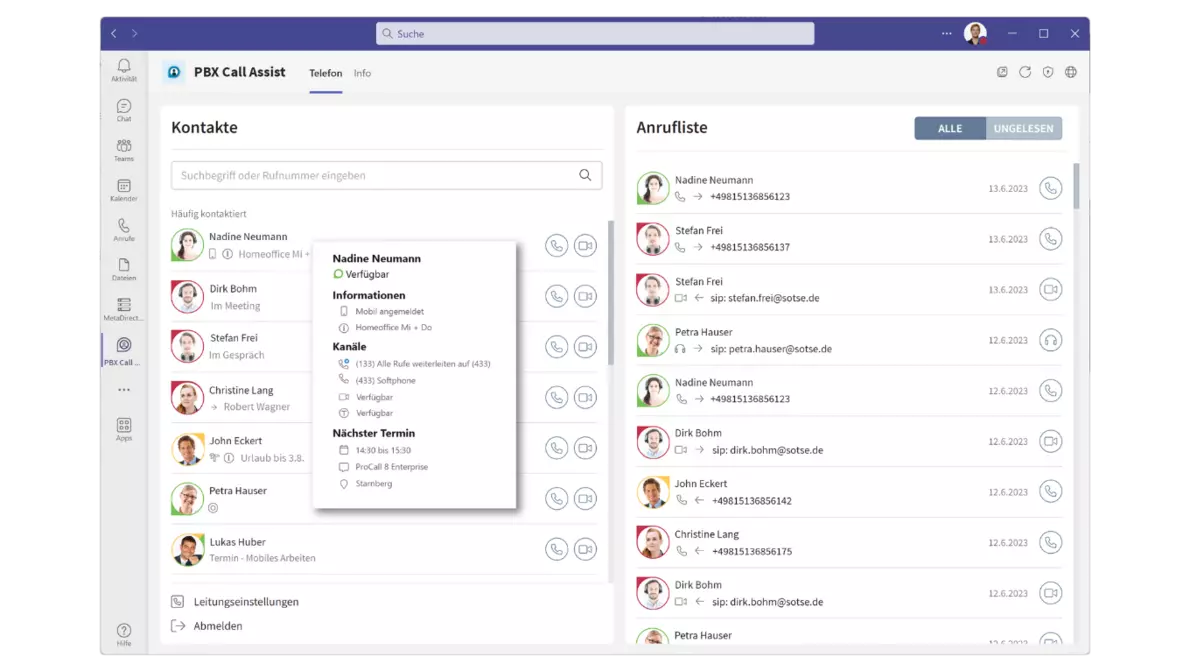Video call back Stefan Frei sip entry
Image resolution: width=1190 pixels, height=671 pixels.
coord(1050,289)
